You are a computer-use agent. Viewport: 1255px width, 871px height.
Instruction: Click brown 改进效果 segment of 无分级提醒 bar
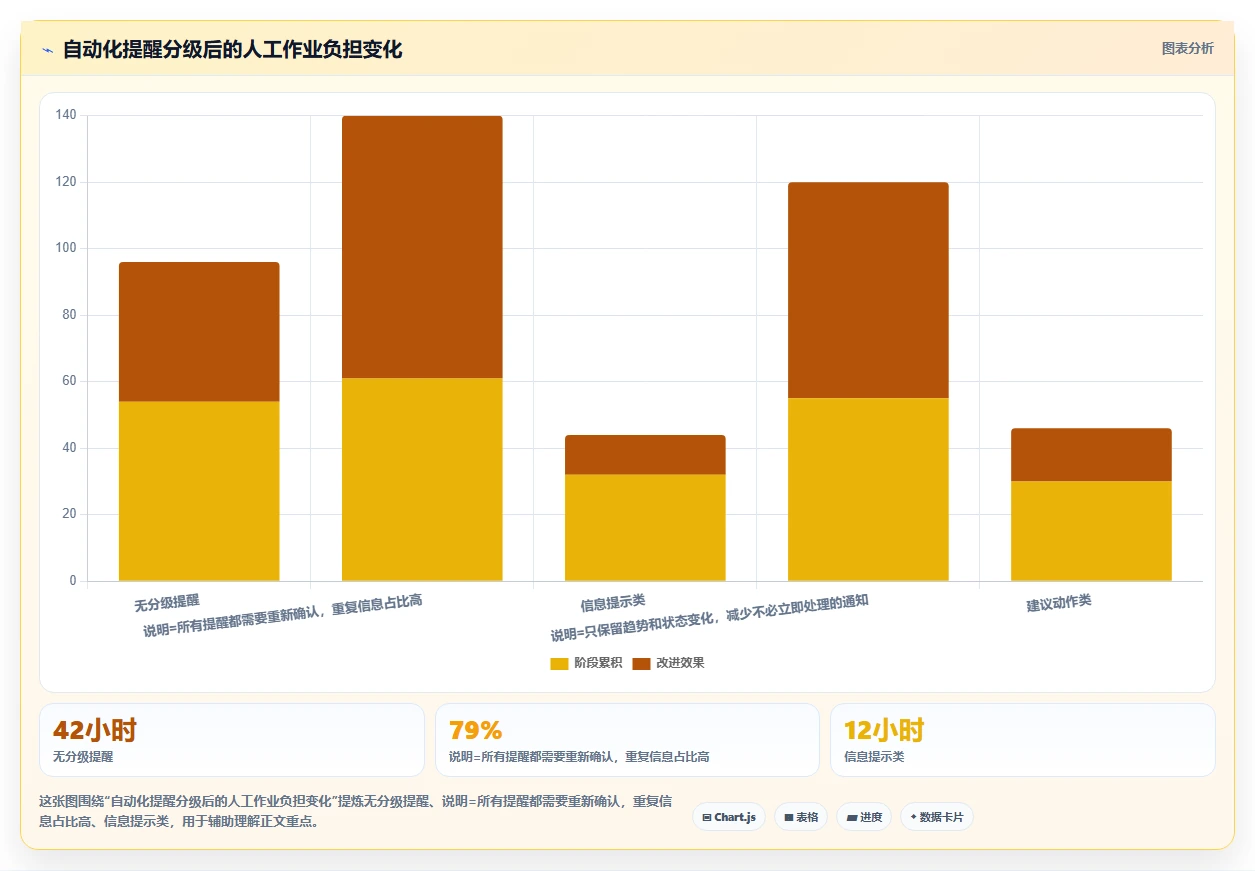tap(199, 332)
